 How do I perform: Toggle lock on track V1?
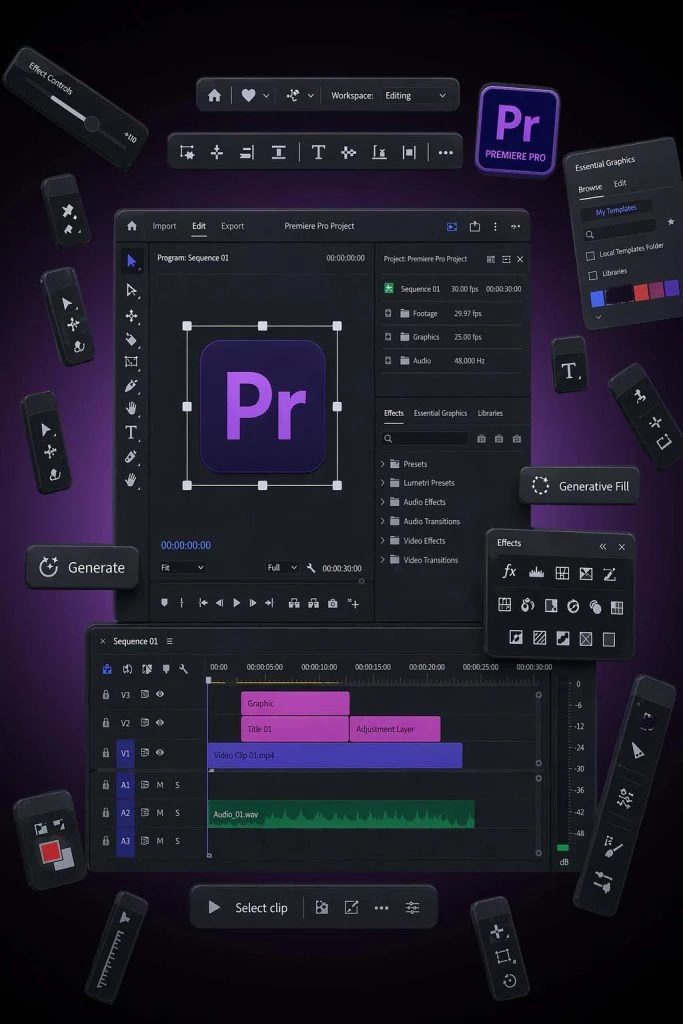(x=106, y=753)
